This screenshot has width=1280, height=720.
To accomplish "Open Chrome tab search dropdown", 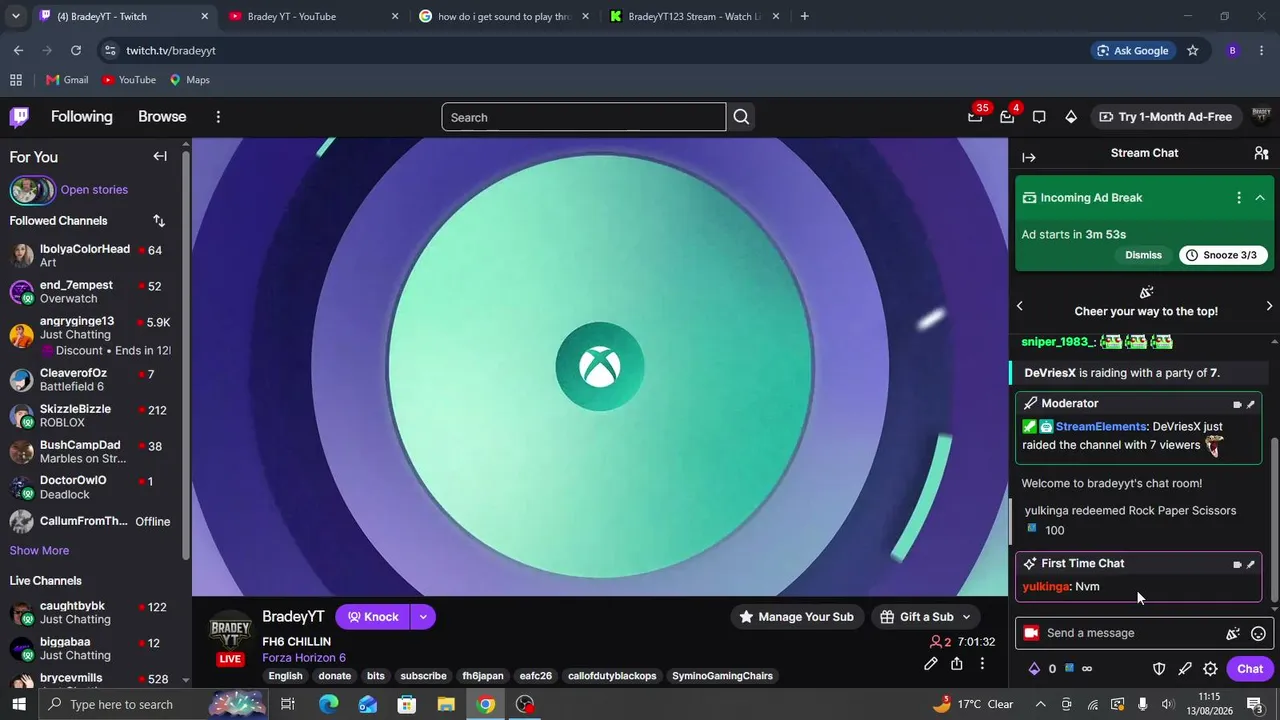I will point(15,16).
